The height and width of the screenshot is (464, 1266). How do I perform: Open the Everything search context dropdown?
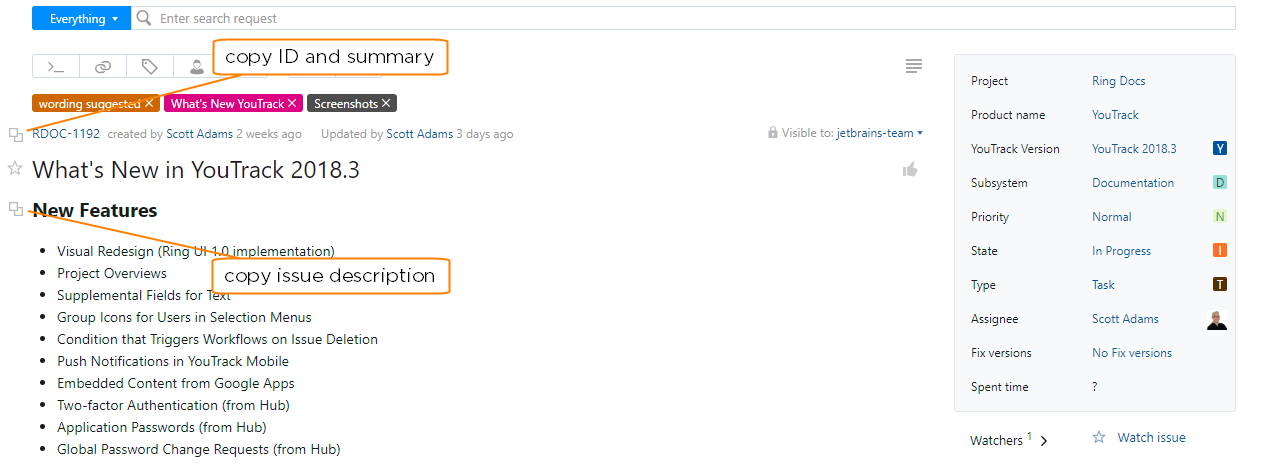pyautogui.click(x=84, y=18)
